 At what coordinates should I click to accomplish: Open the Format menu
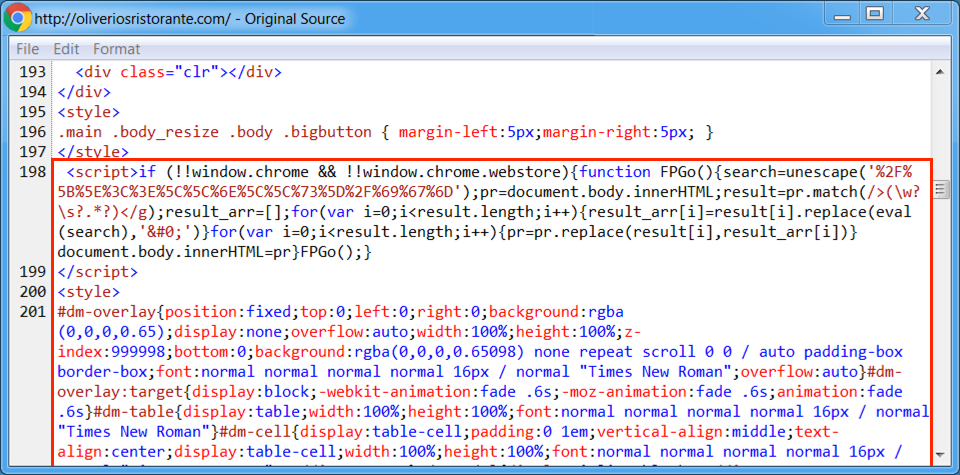coord(116,49)
